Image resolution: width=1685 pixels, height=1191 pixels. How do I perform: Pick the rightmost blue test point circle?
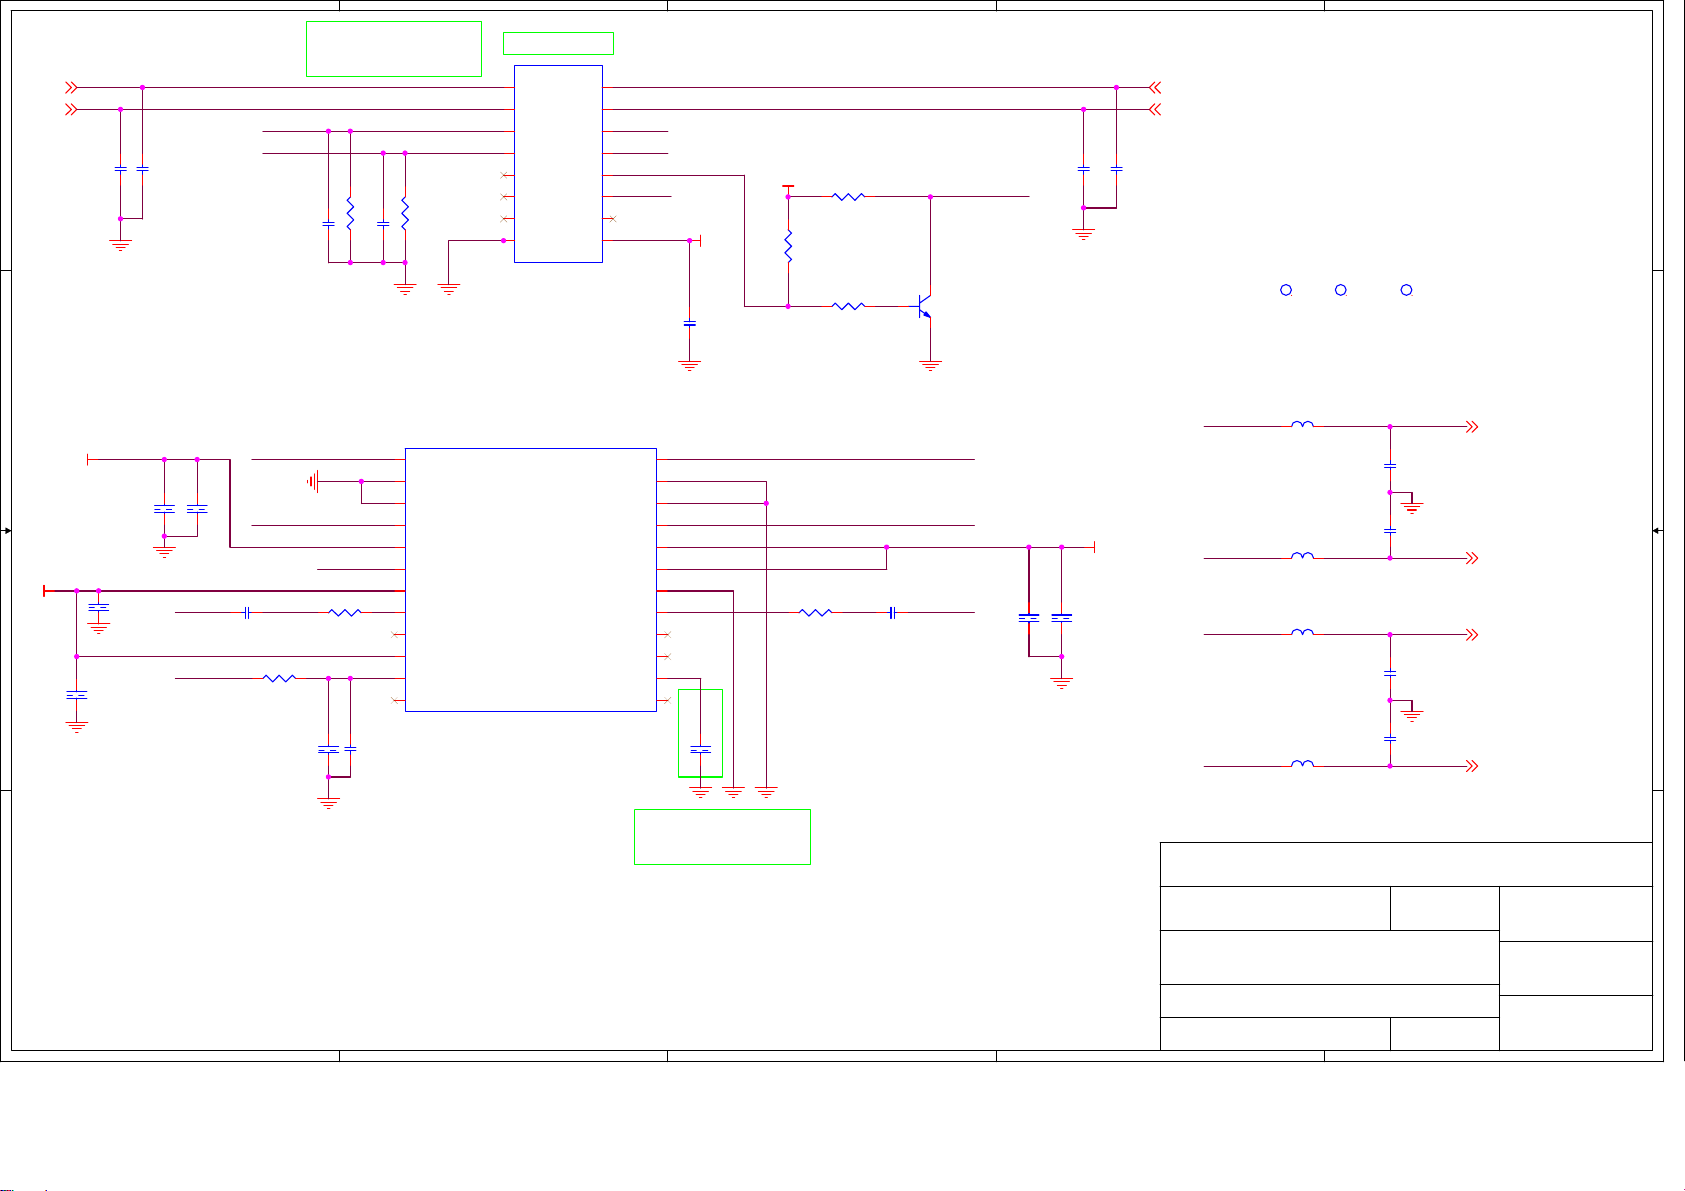click(x=1406, y=290)
